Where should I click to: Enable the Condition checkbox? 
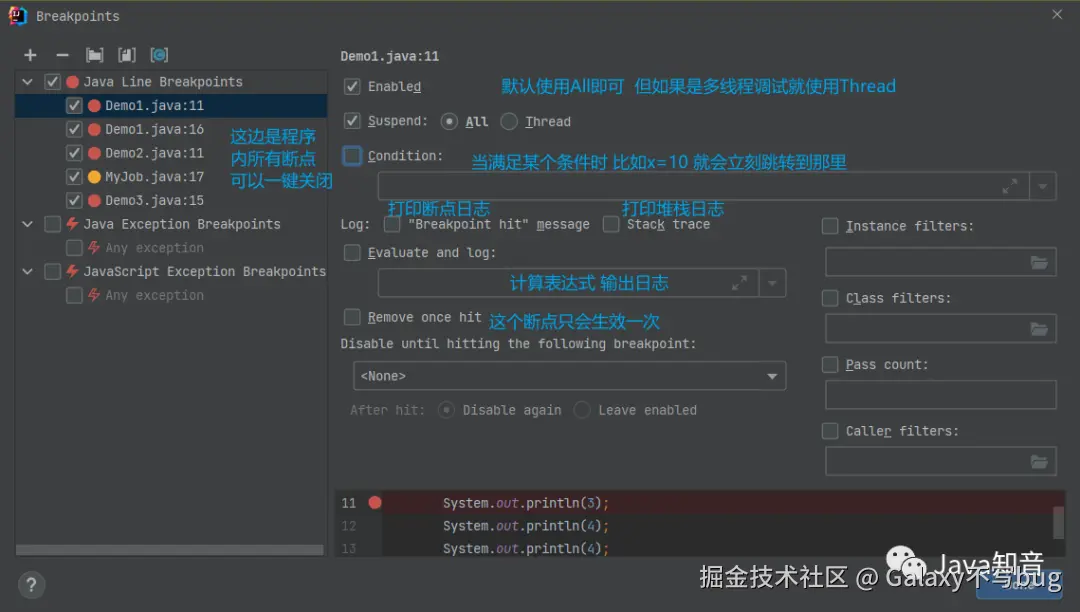coord(352,156)
